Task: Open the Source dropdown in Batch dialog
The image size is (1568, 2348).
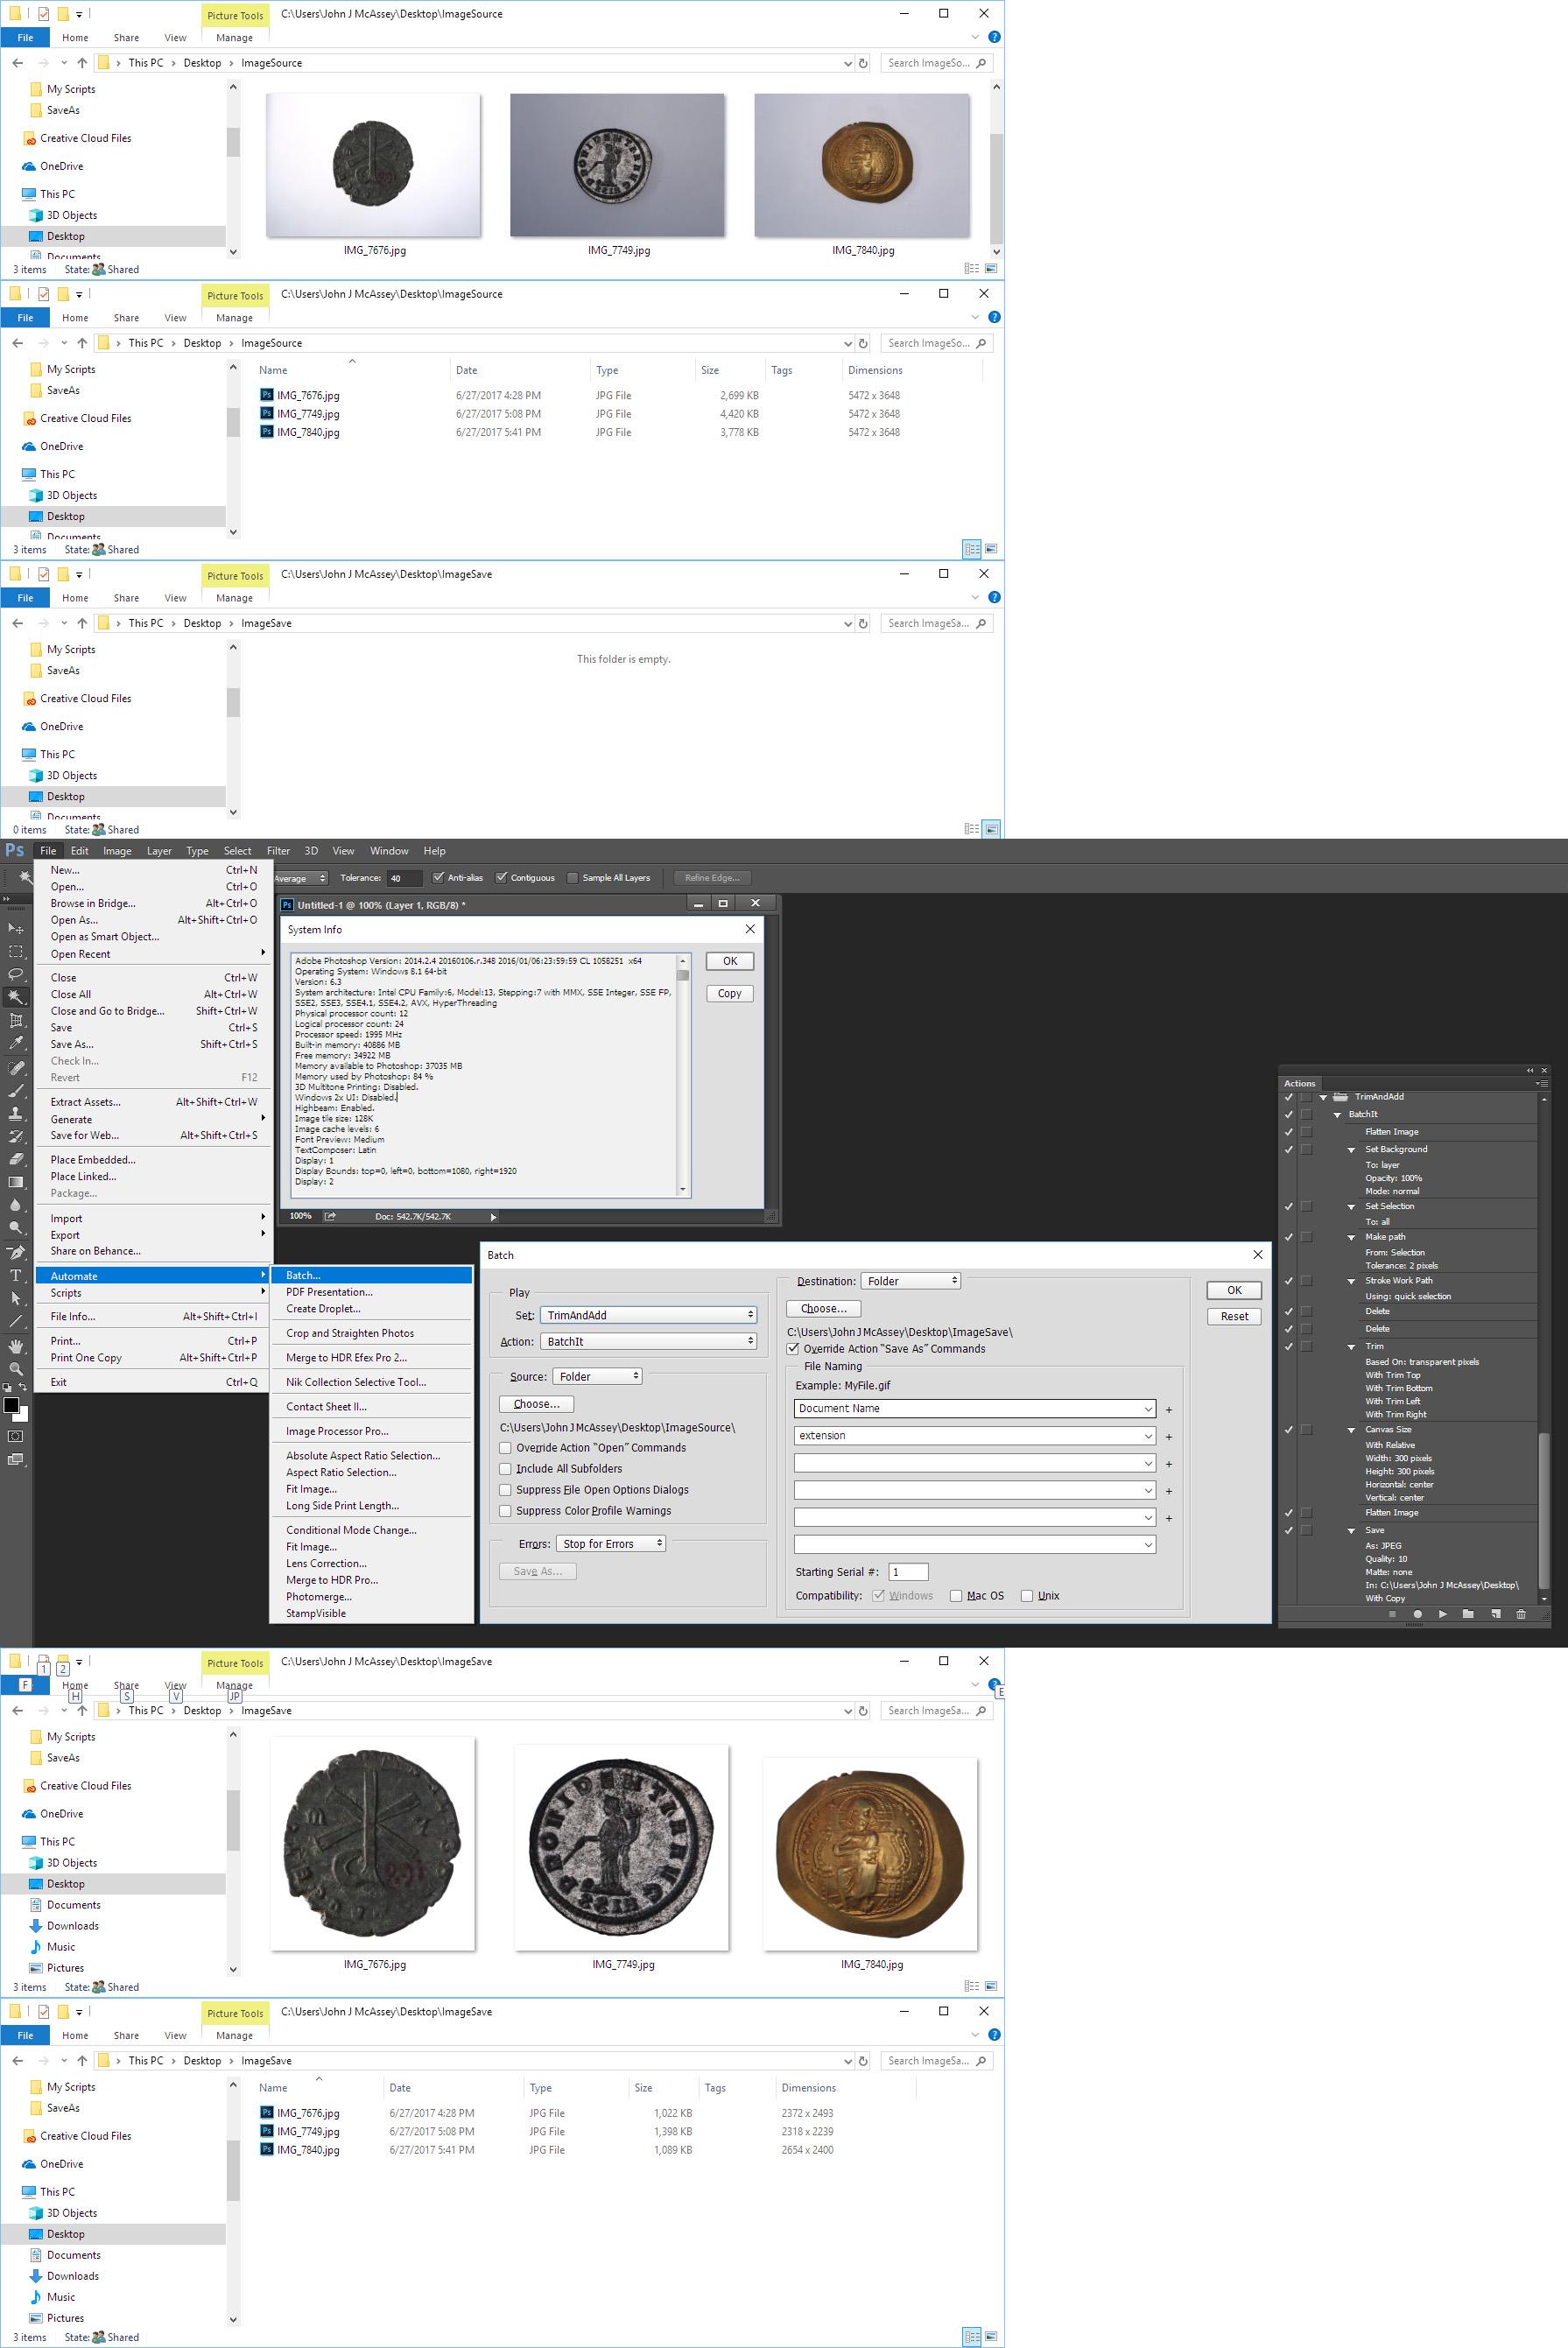Action: 598,1376
